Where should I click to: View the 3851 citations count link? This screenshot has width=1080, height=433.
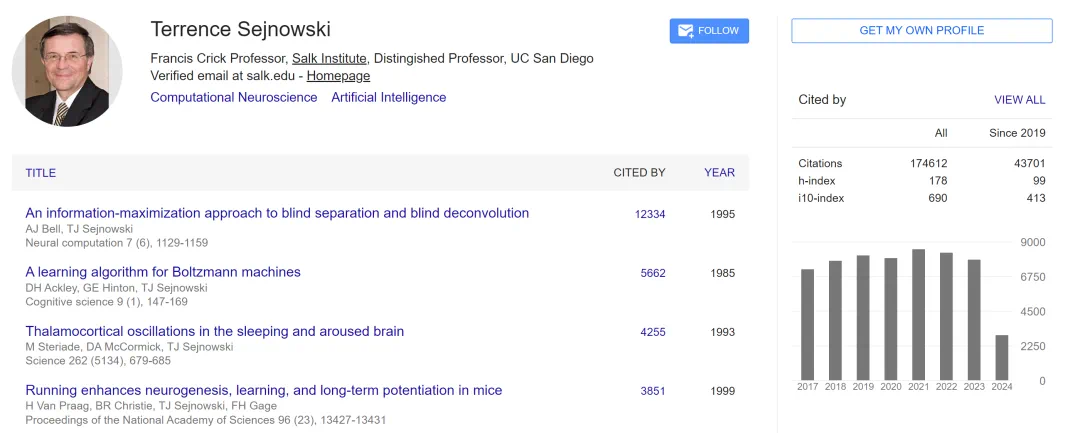click(x=653, y=391)
